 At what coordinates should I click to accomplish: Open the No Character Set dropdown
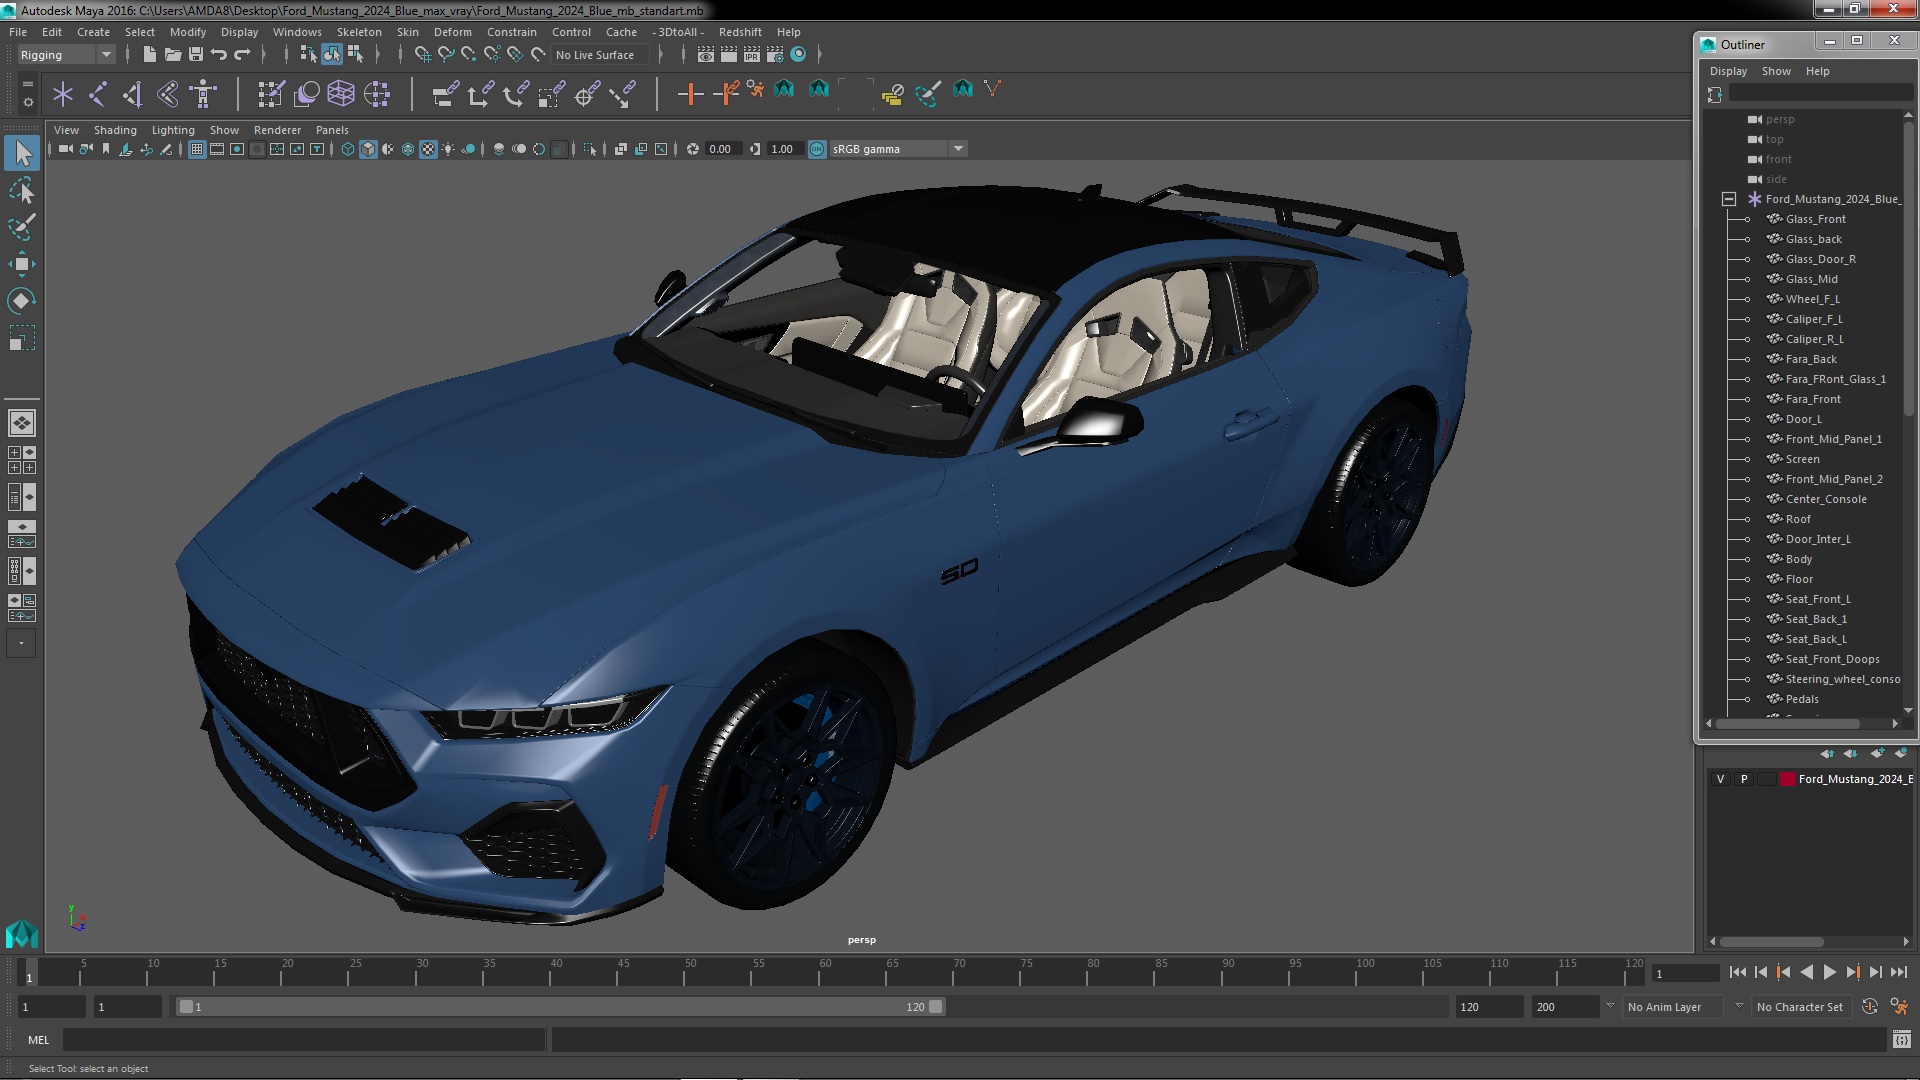1800,1007
